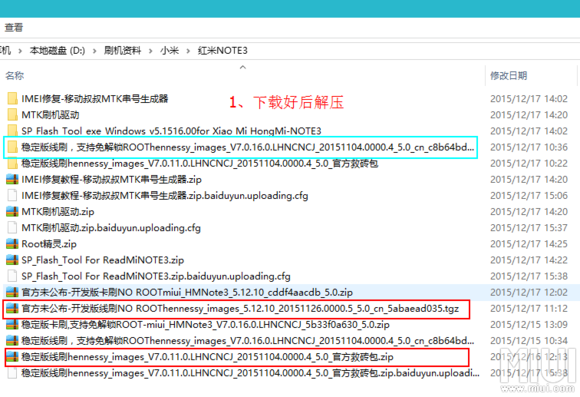Select SP Flash Tool exe Windows folder icon

12,131
